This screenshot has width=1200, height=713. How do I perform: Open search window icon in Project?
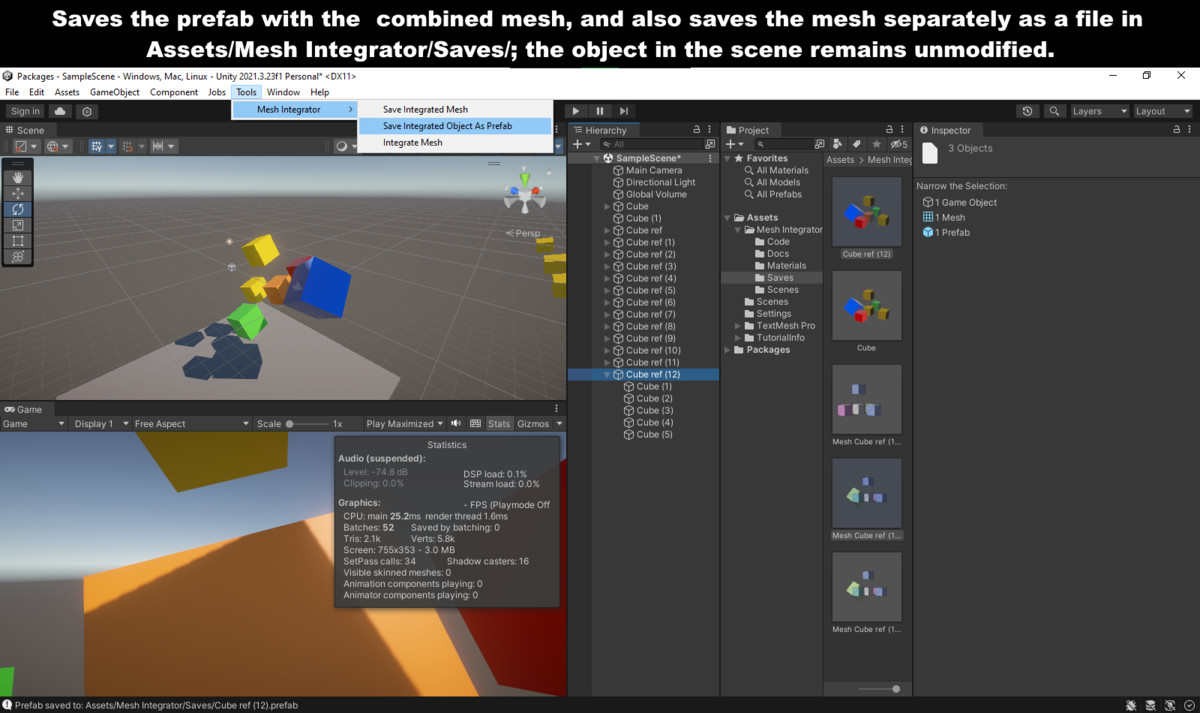coord(819,144)
